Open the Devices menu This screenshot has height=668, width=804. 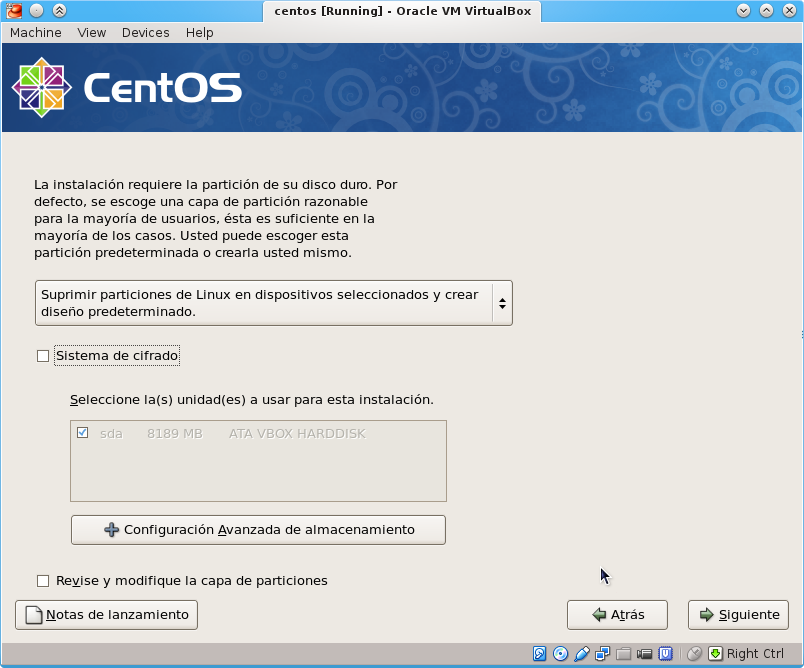coord(146,32)
